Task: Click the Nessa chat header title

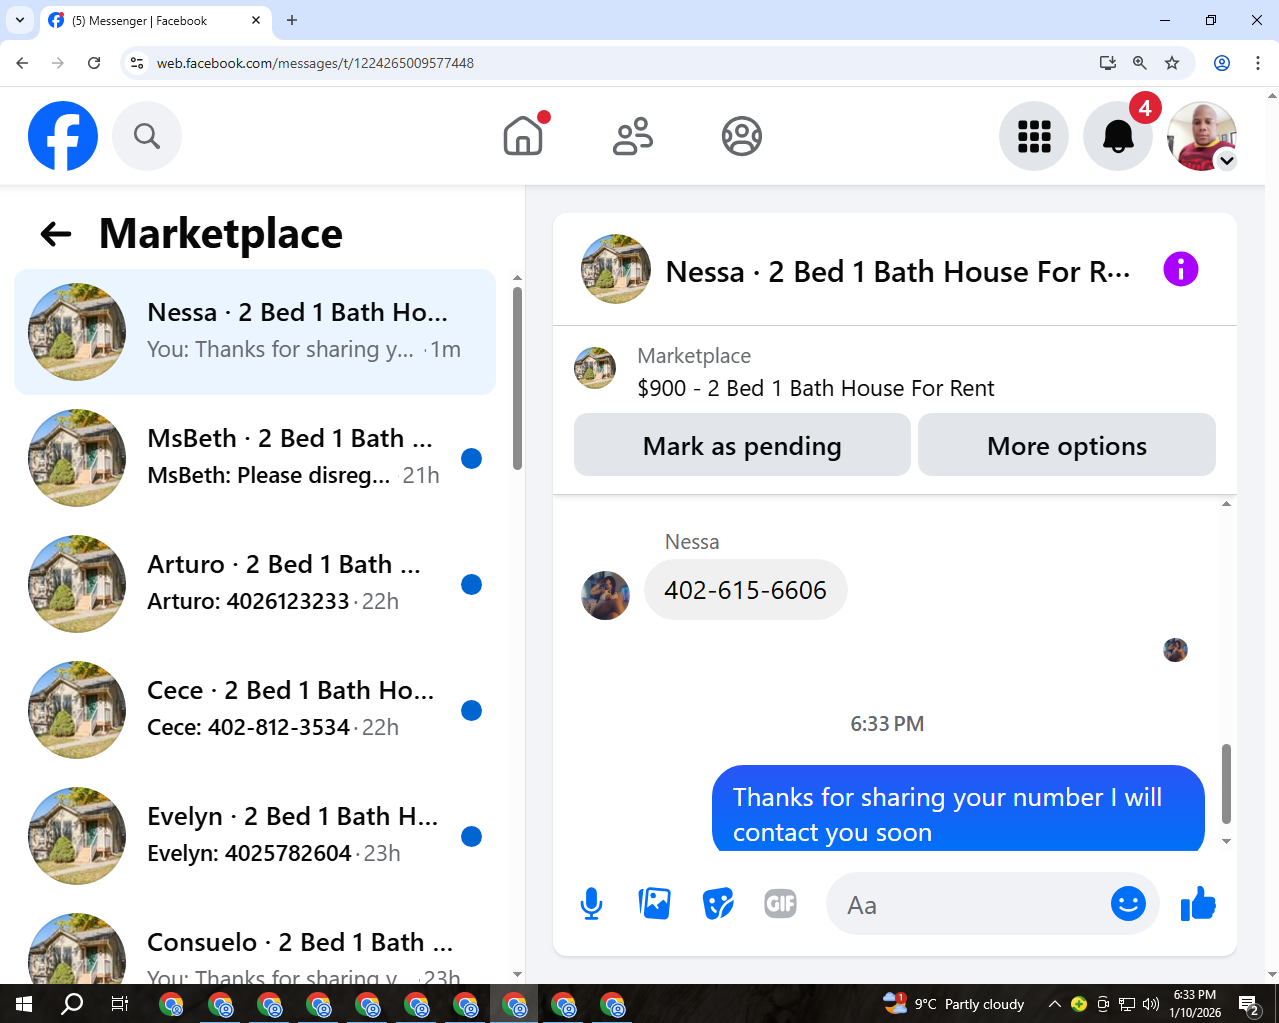Action: click(898, 271)
